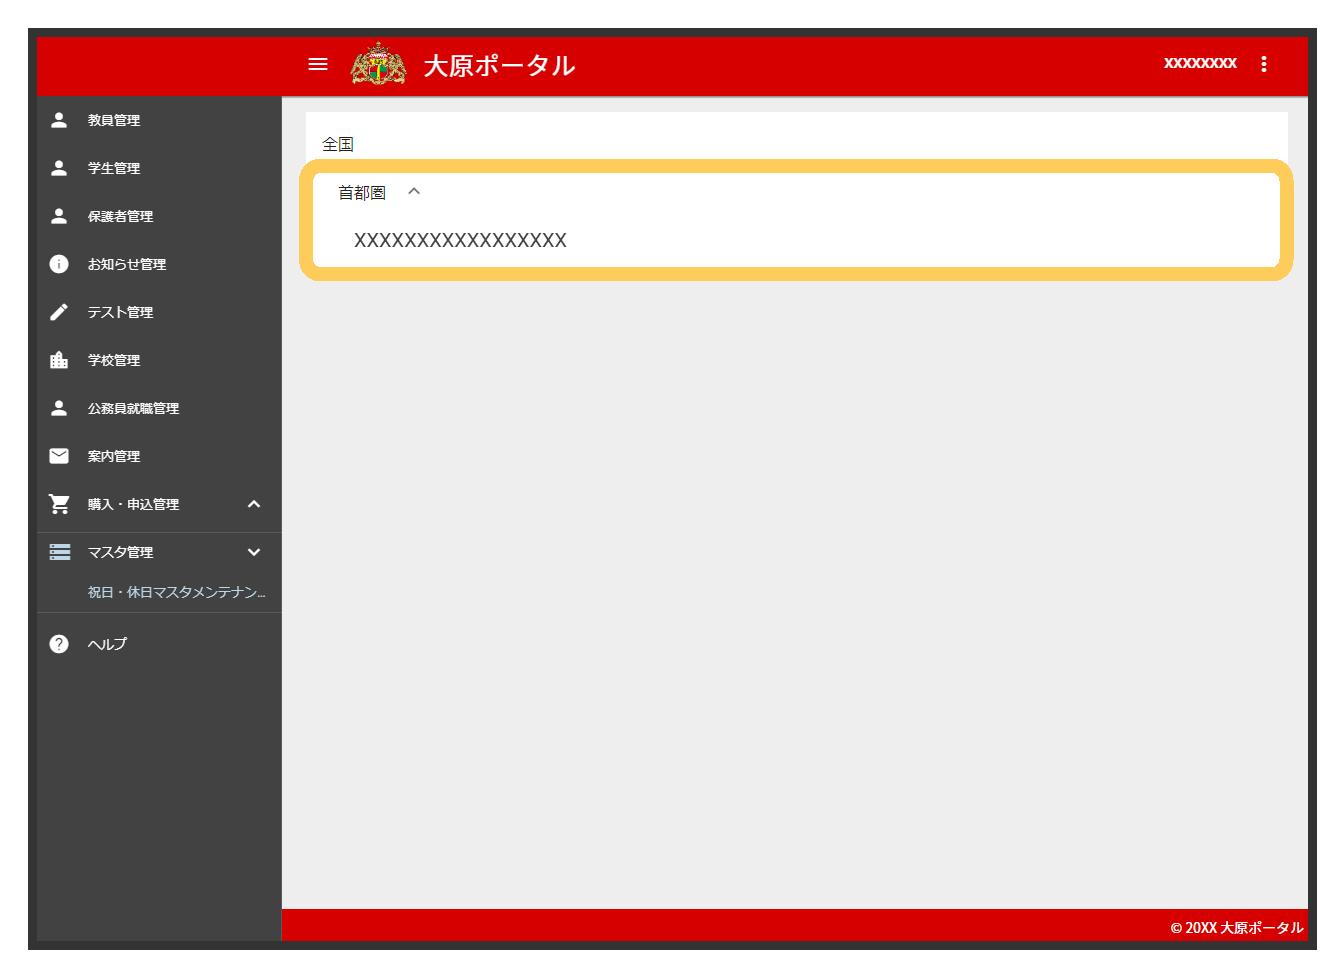Click the 購入・申込管理 shopping cart icon
This screenshot has height=975, width=1343.
pyautogui.click(x=59, y=504)
